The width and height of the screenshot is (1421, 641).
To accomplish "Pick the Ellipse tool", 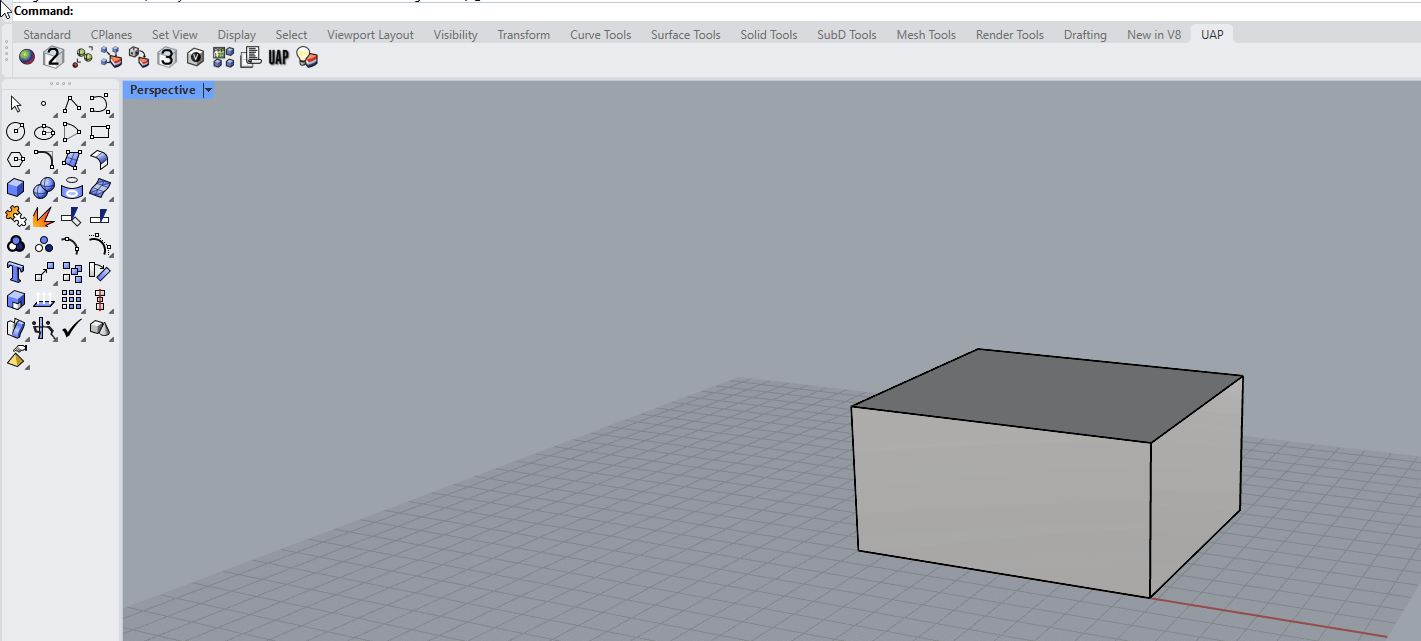I will (x=44, y=132).
